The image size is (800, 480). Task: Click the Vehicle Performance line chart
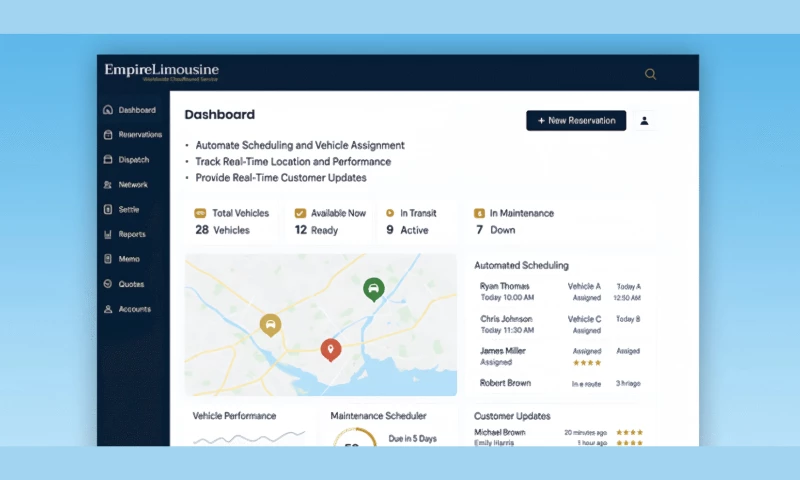(x=249, y=438)
